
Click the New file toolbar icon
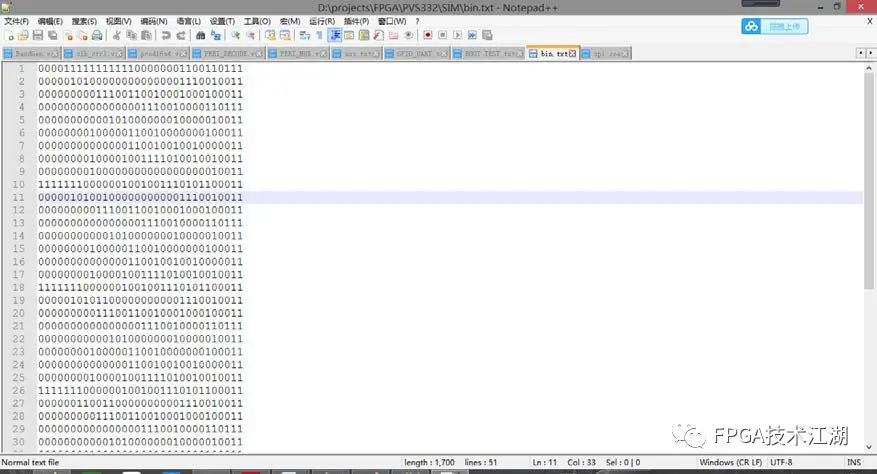(x=8, y=35)
